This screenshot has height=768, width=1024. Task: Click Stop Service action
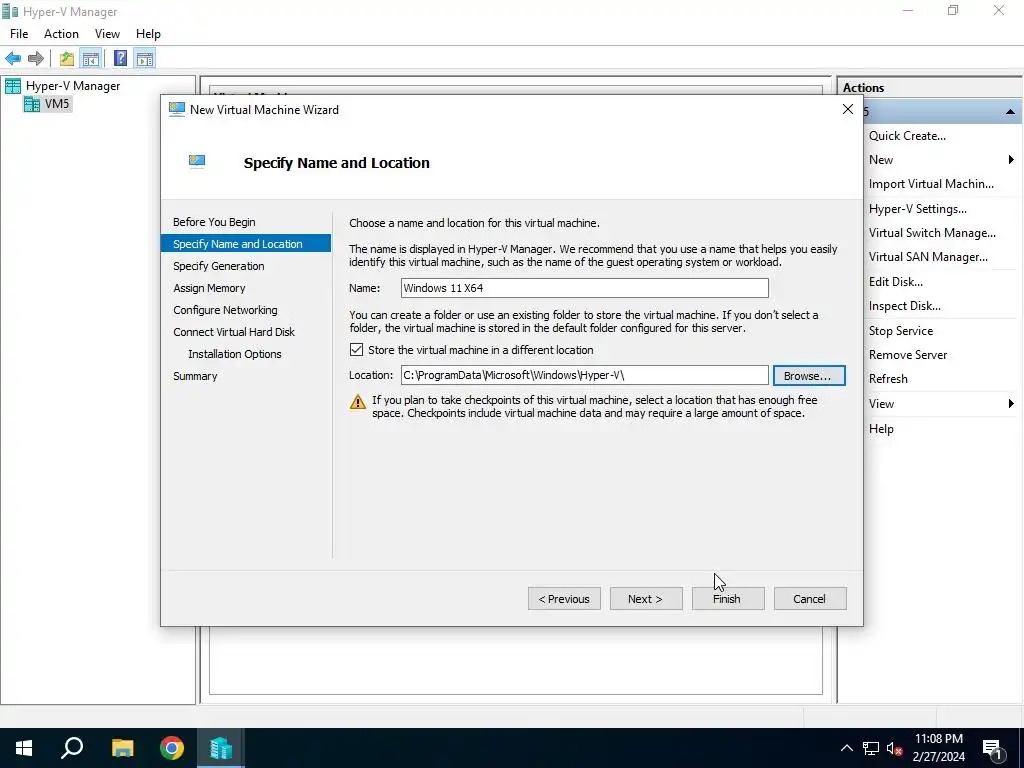pos(901,331)
